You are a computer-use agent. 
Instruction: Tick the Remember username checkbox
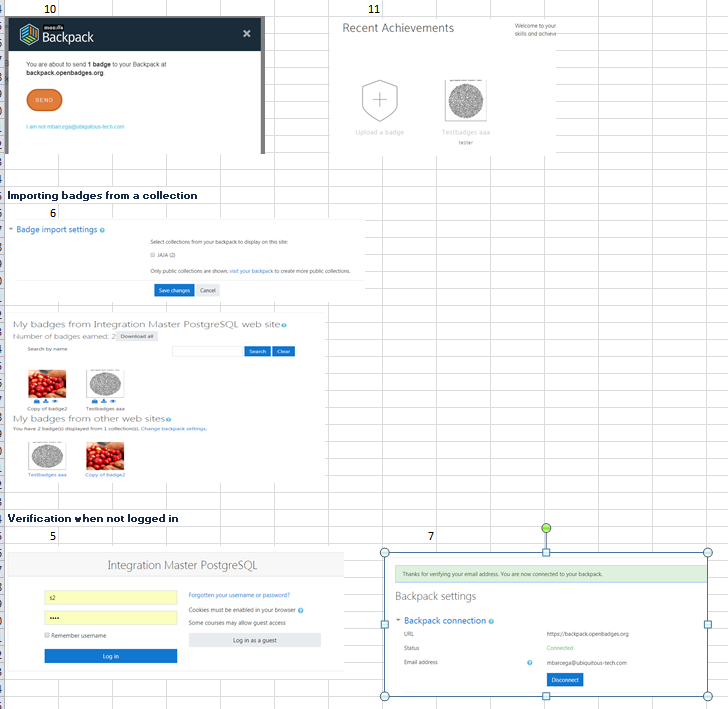pos(47,635)
